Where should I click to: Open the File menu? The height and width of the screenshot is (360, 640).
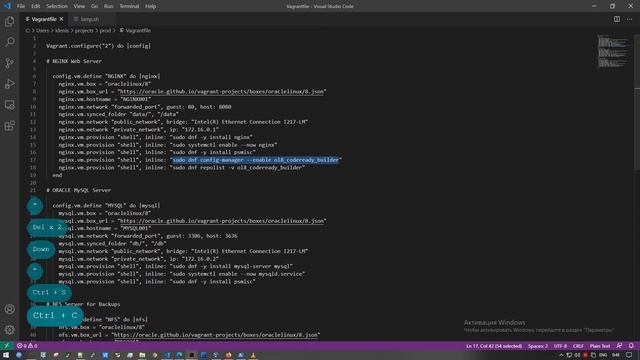point(21,6)
